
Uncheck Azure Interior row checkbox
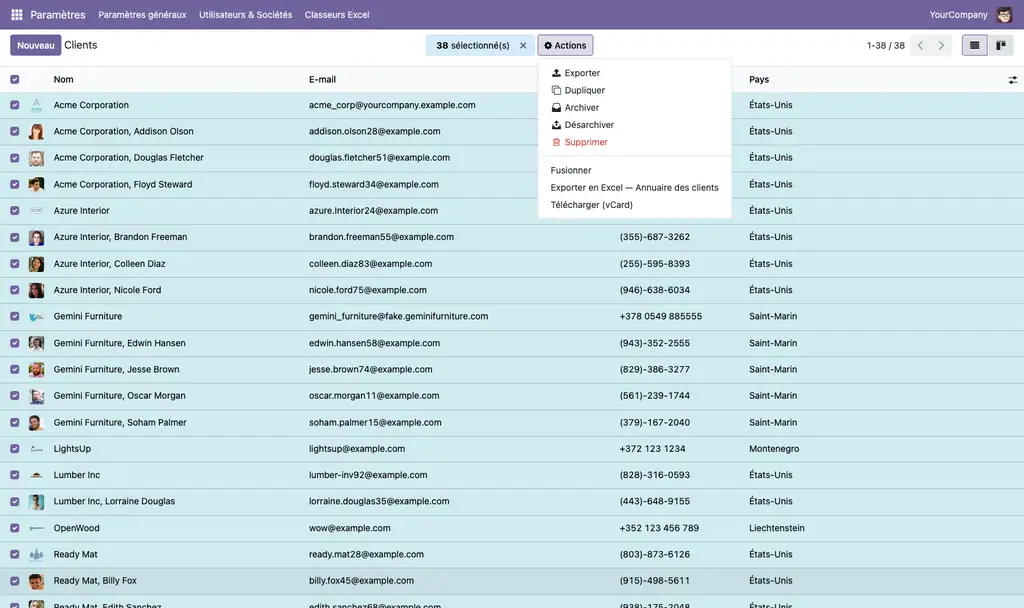[14, 211]
